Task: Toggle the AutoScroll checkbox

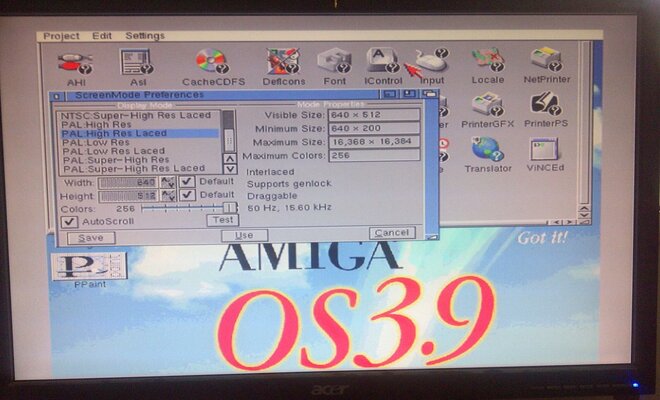Action: (x=69, y=221)
